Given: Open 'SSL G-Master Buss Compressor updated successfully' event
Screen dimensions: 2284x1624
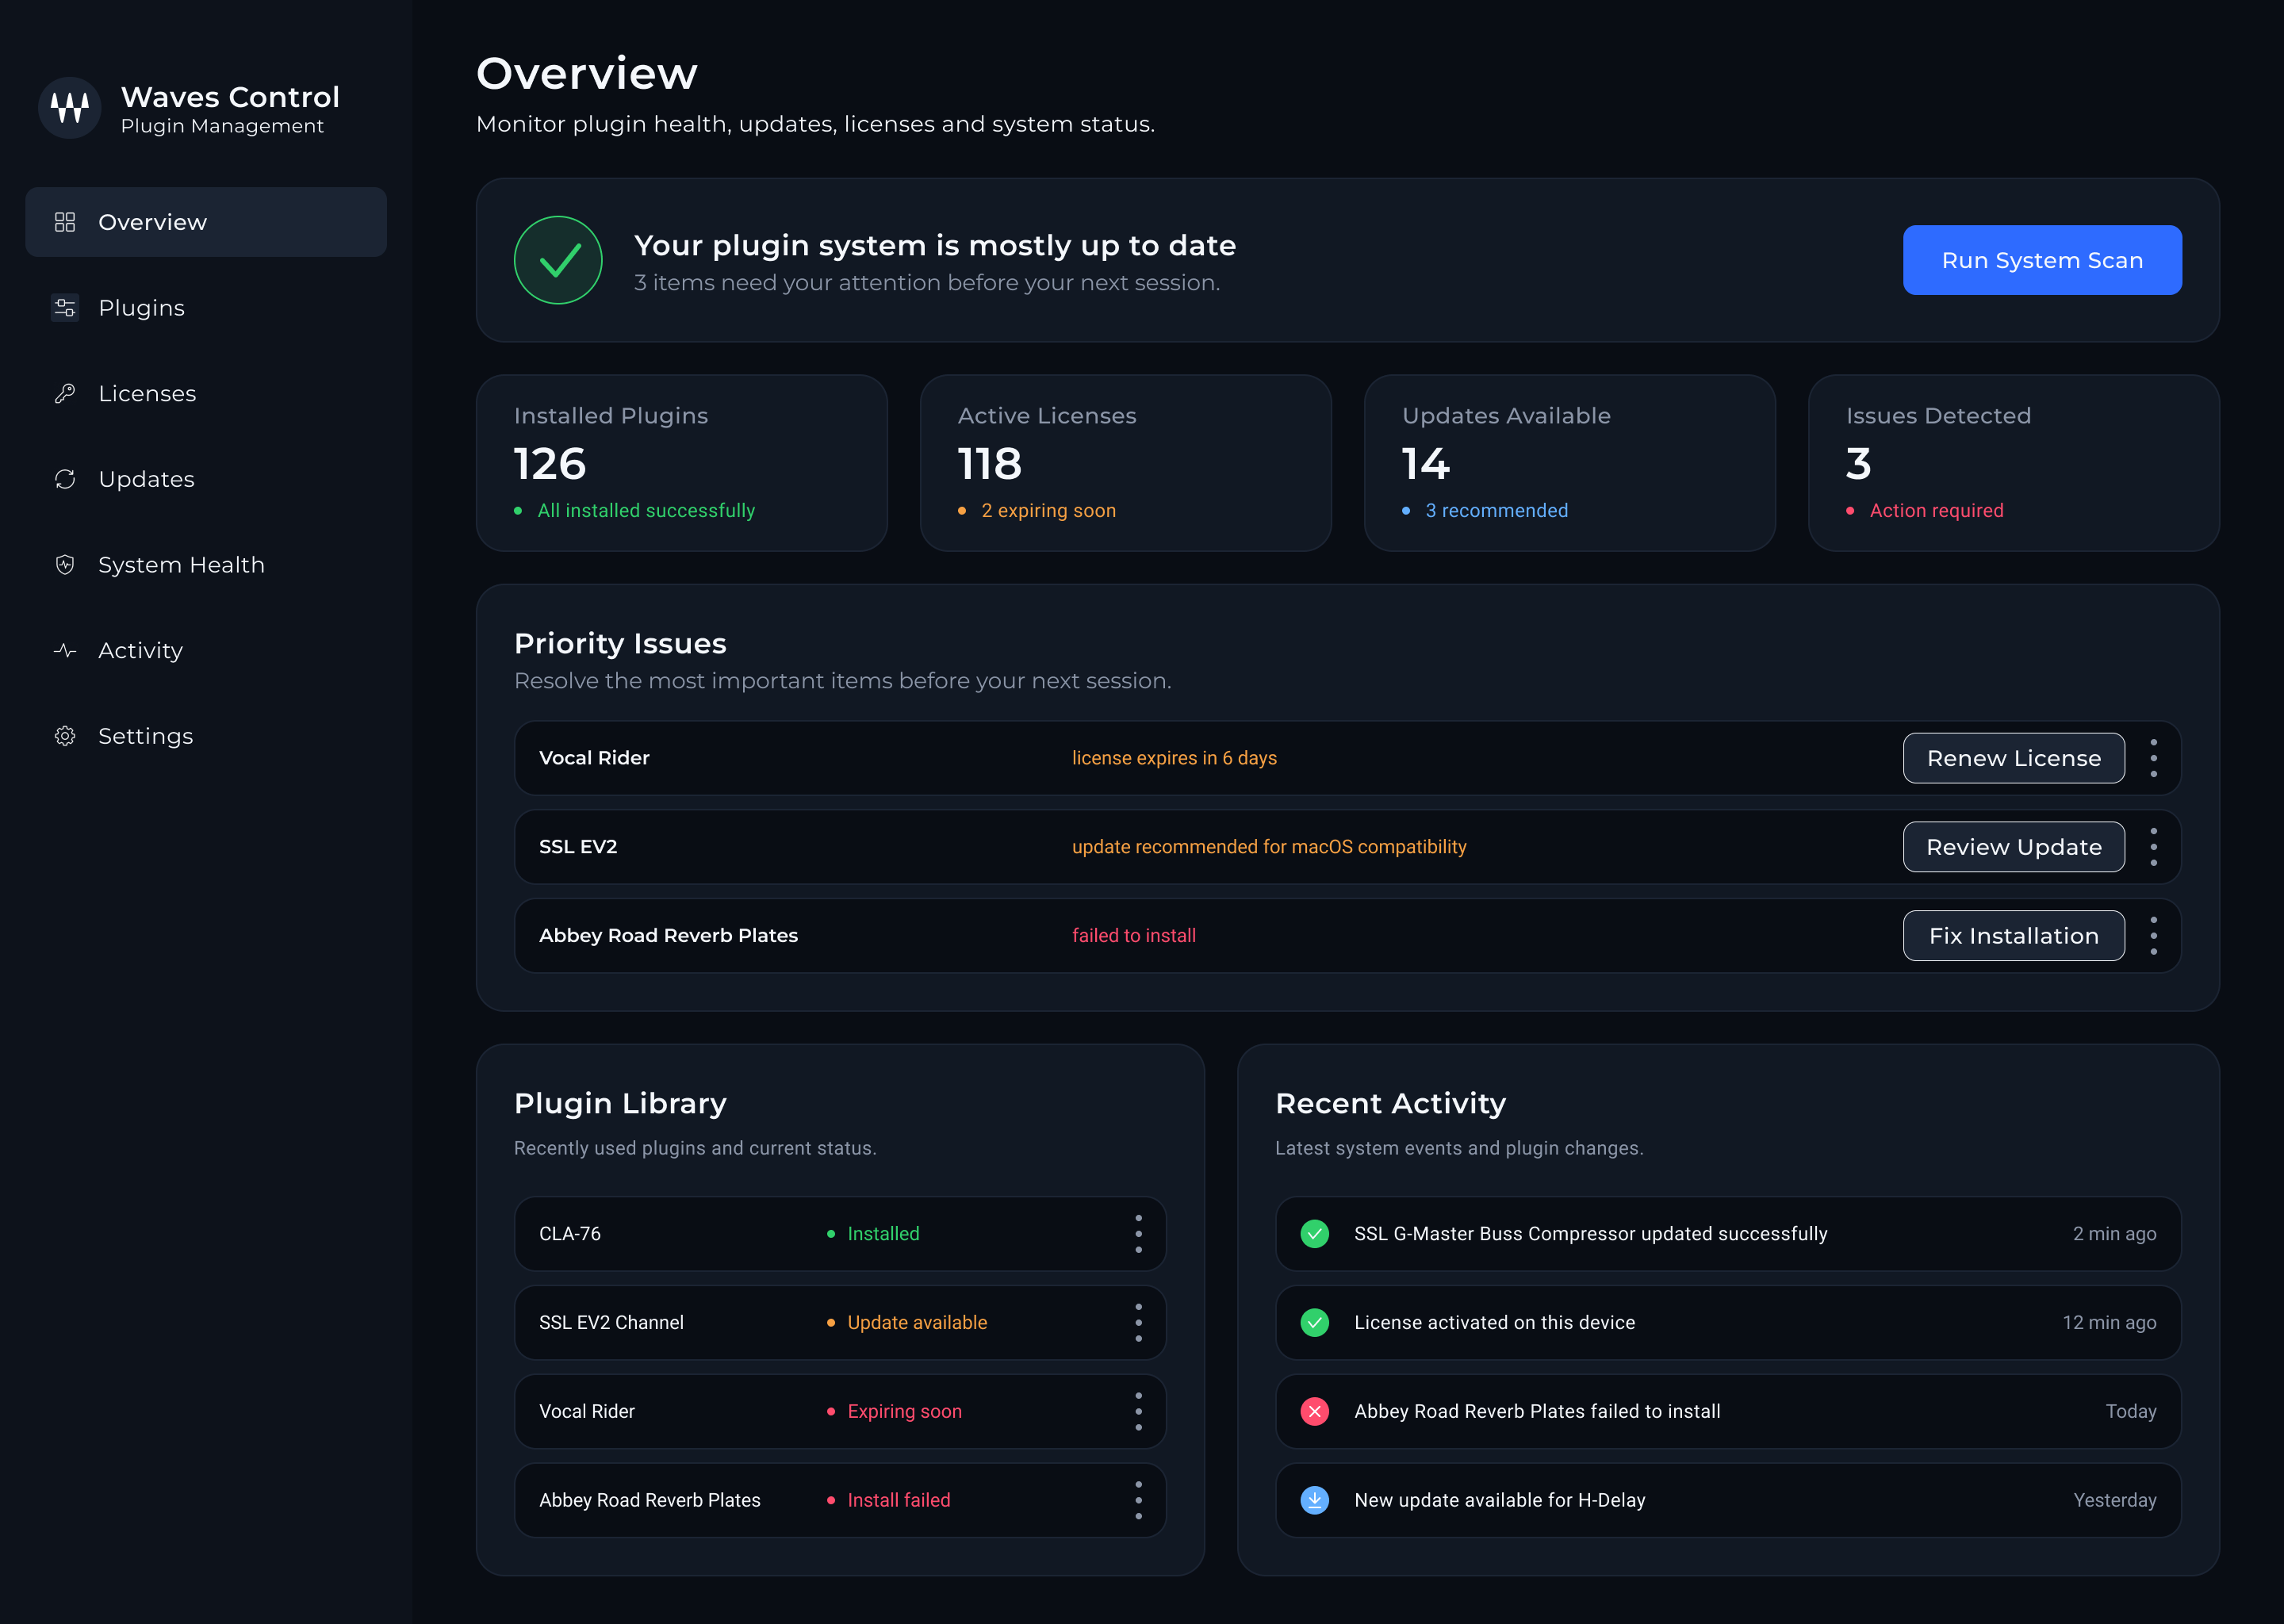Looking at the screenshot, I should (x=1728, y=1234).
